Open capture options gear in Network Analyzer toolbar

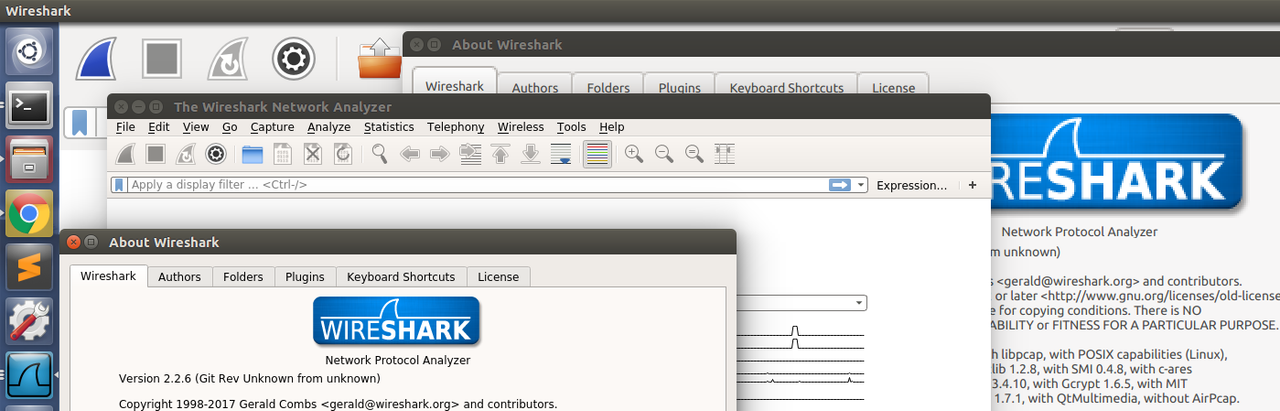click(215, 153)
